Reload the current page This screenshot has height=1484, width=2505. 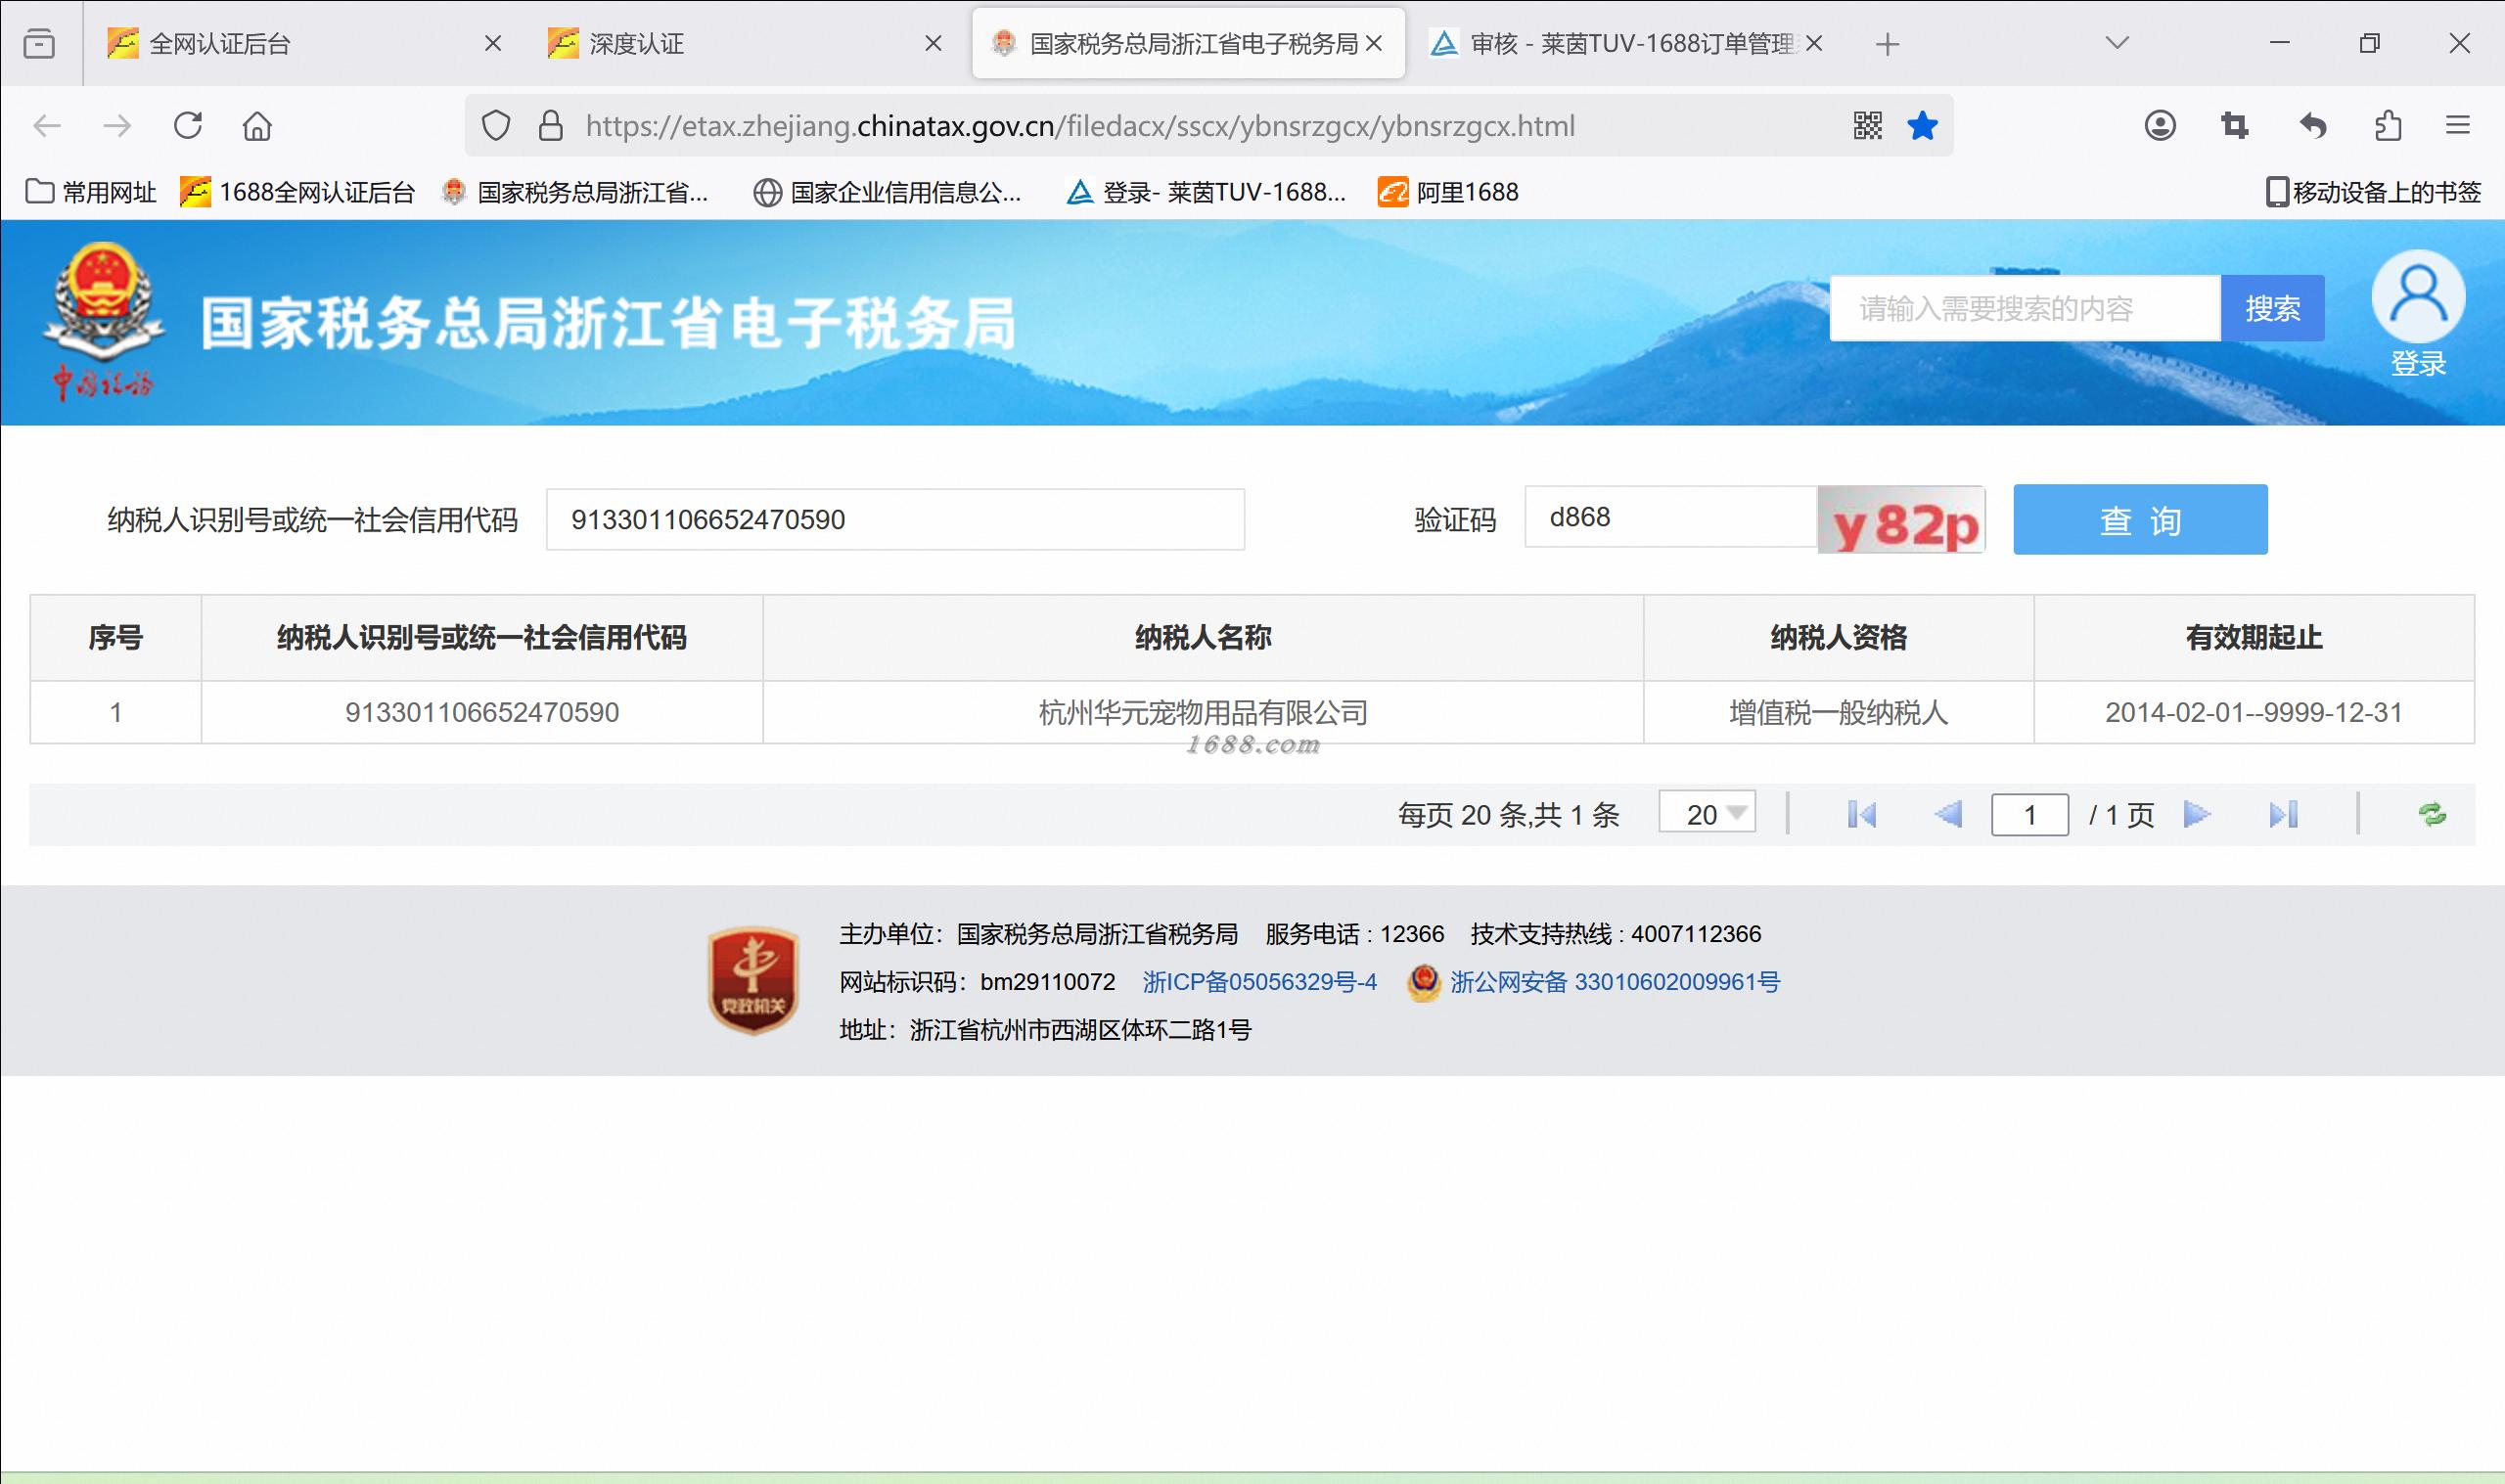tap(188, 126)
